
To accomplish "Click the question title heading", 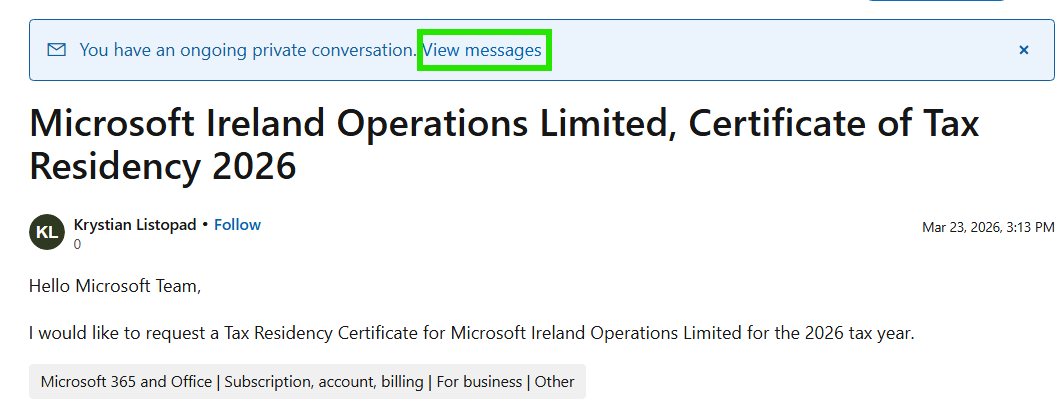I will coord(504,144).
